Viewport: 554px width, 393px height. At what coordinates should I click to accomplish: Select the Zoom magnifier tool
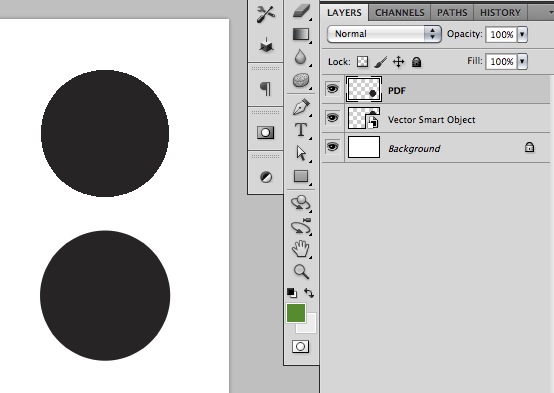tap(301, 271)
